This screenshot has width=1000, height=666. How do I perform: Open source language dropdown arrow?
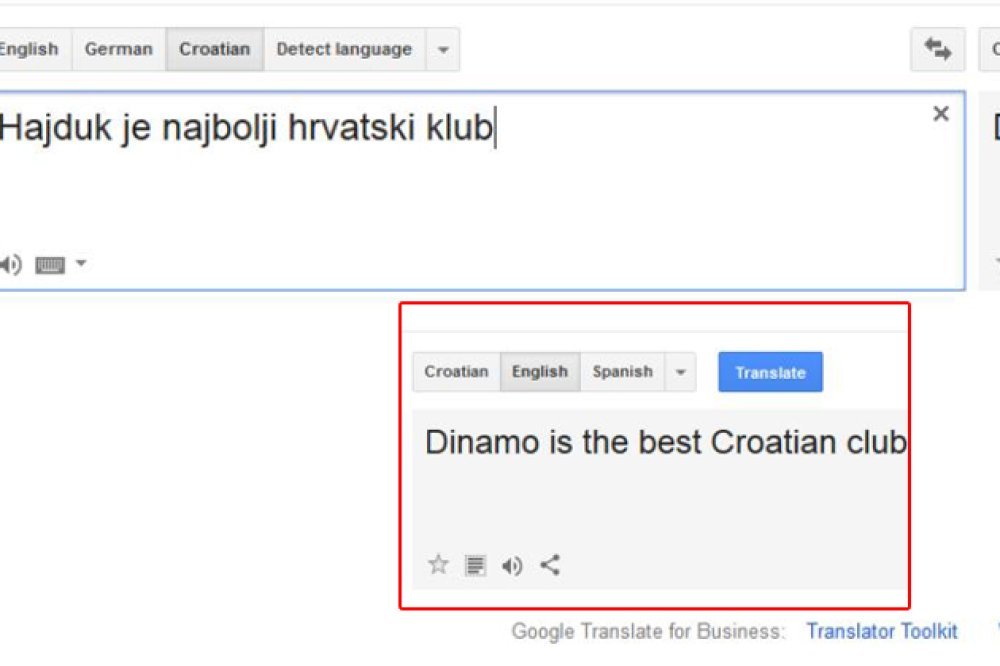tap(443, 49)
